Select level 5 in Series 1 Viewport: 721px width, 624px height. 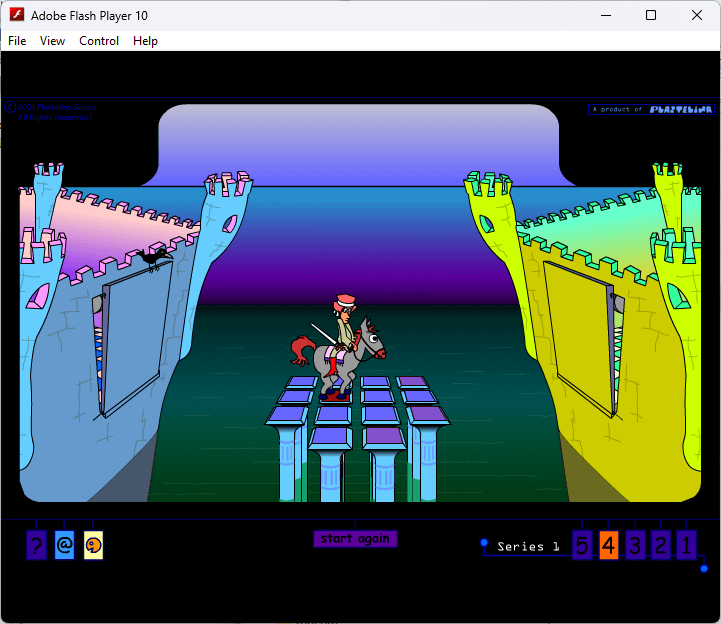pos(582,545)
